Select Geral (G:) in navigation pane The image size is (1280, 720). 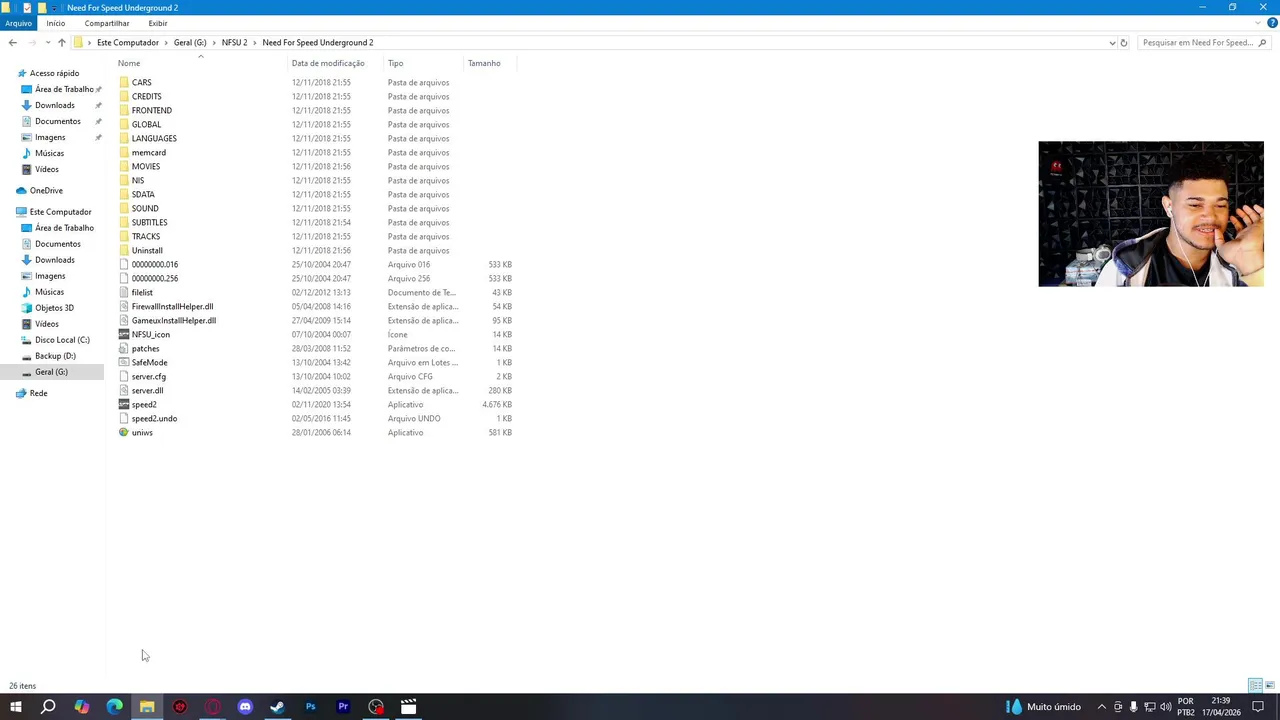(x=51, y=372)
